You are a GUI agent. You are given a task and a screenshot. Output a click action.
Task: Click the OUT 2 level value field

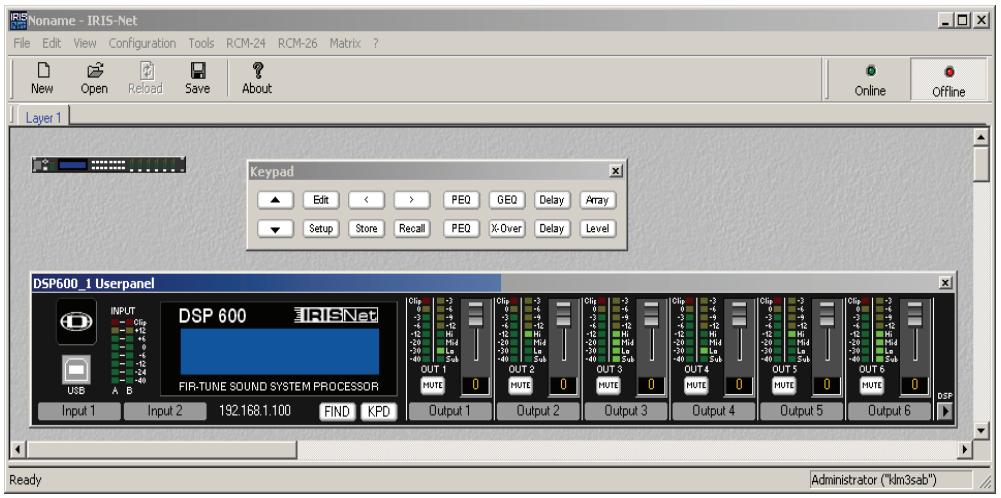click(562, 385)
